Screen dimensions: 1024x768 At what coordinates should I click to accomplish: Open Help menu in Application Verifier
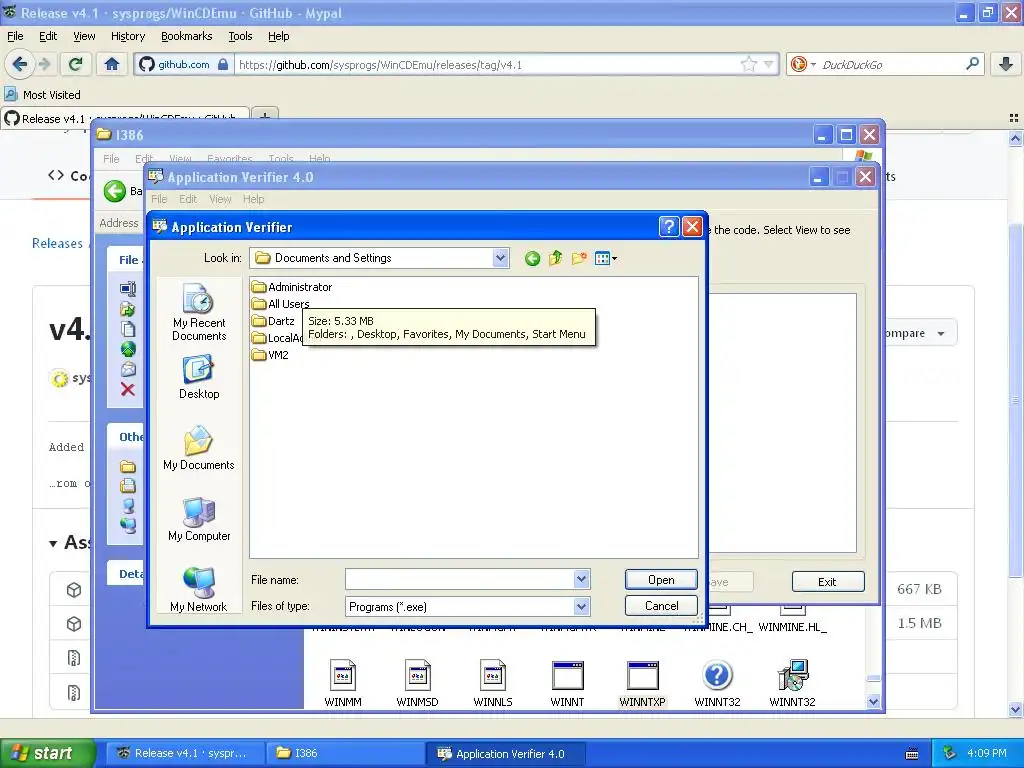pos(253,199)
